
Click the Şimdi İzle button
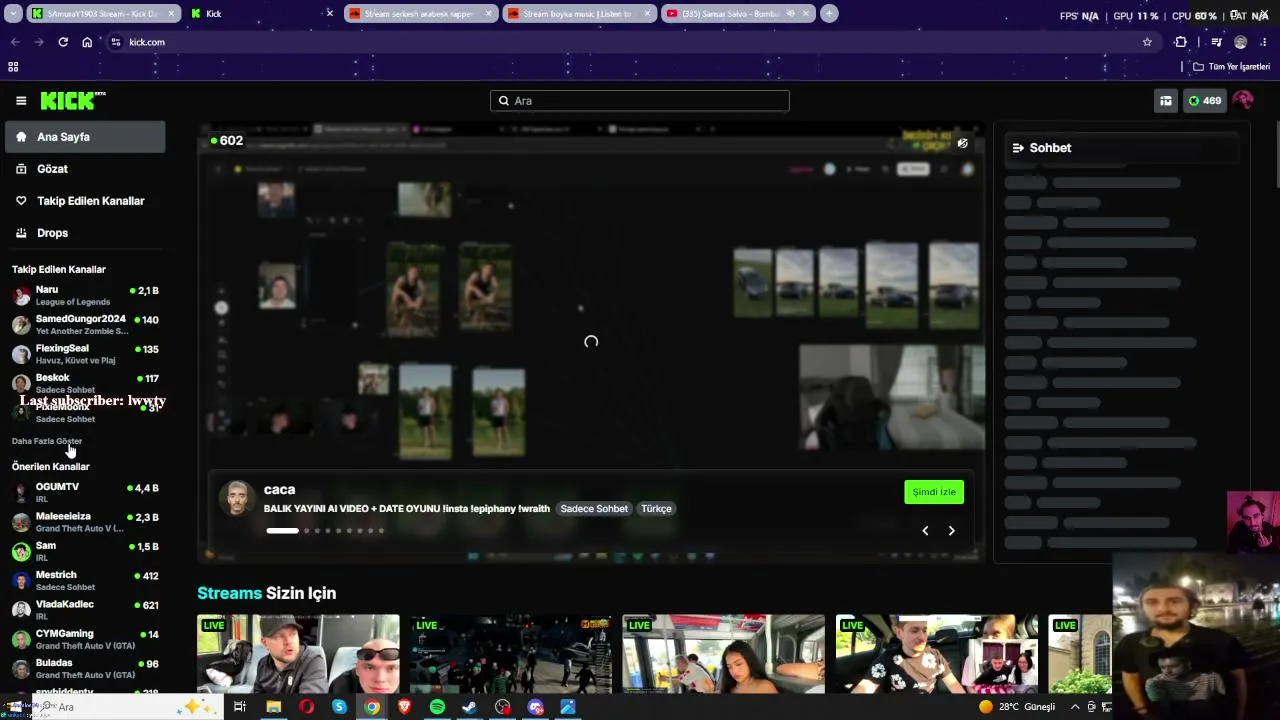coord(934,492)
